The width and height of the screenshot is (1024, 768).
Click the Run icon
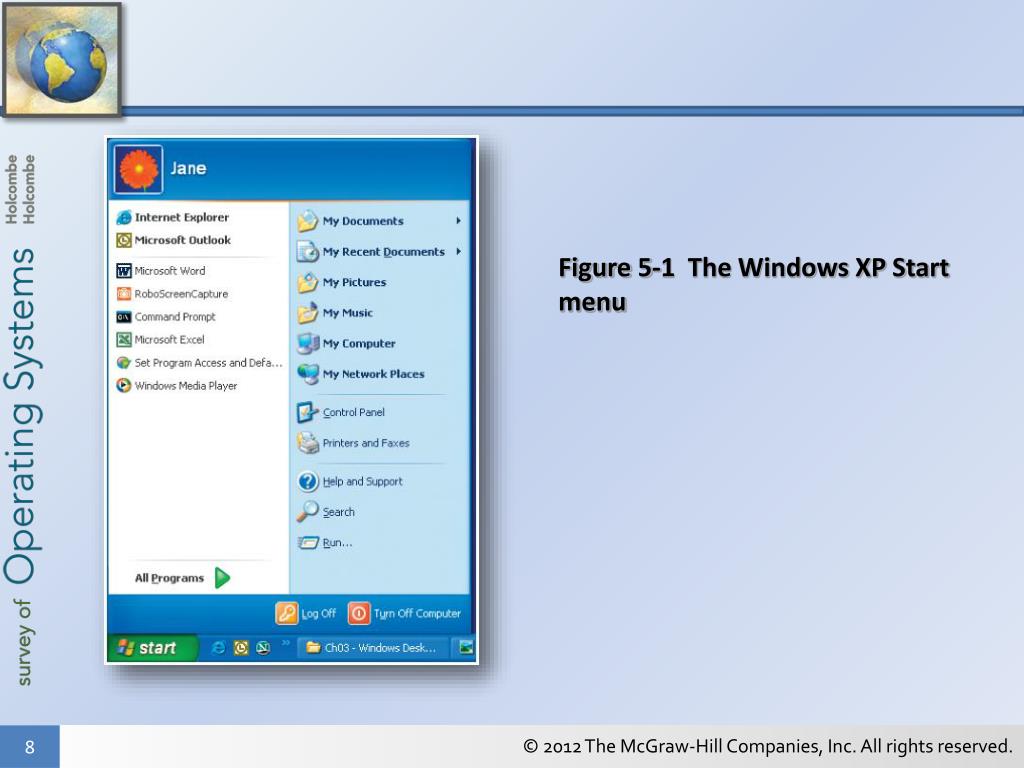308,543
